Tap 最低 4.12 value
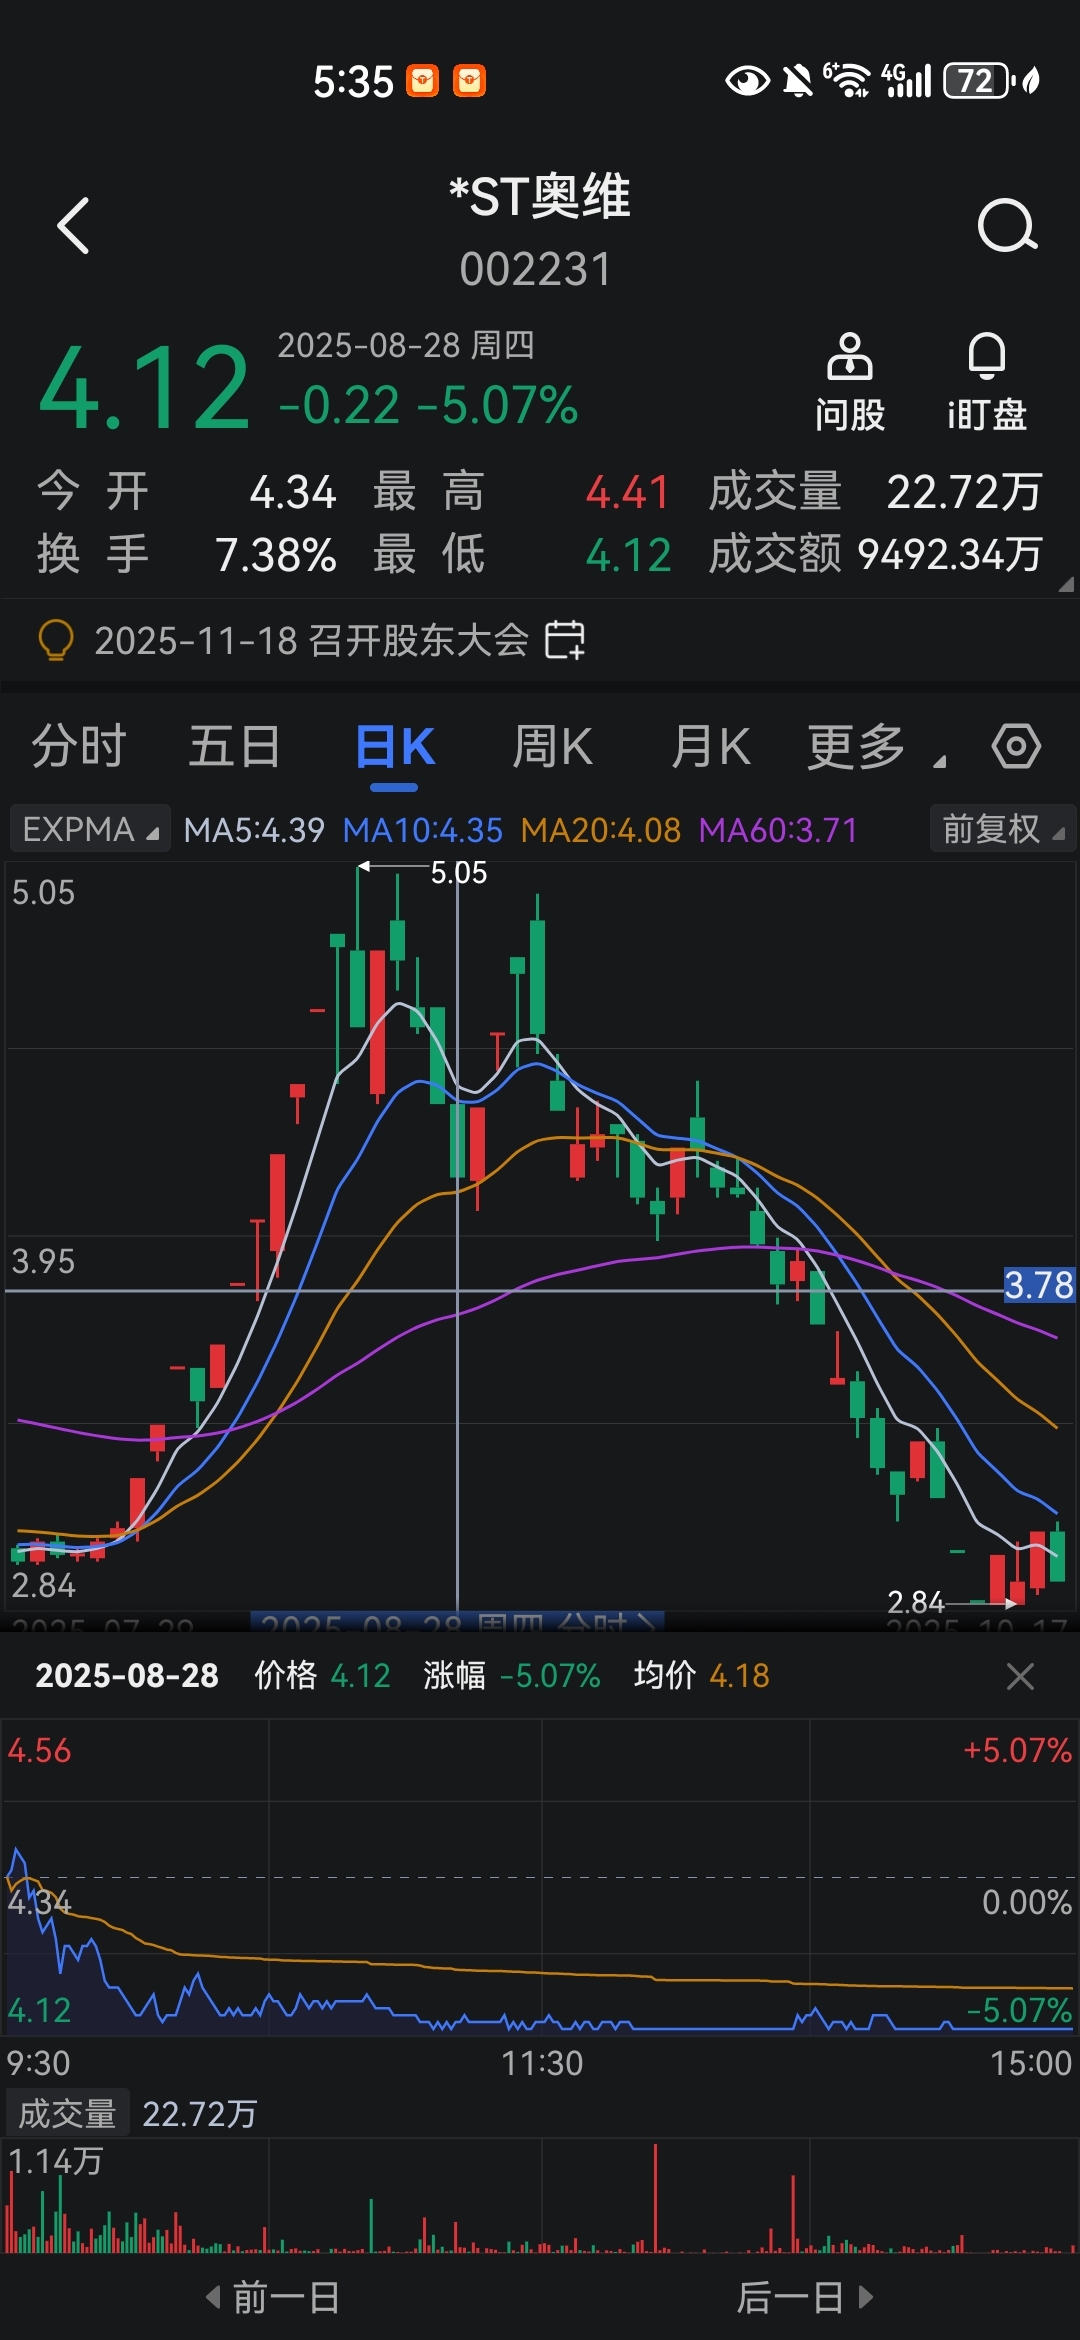This screenshot has height=2340, width=1080. (x=628, y=554)
